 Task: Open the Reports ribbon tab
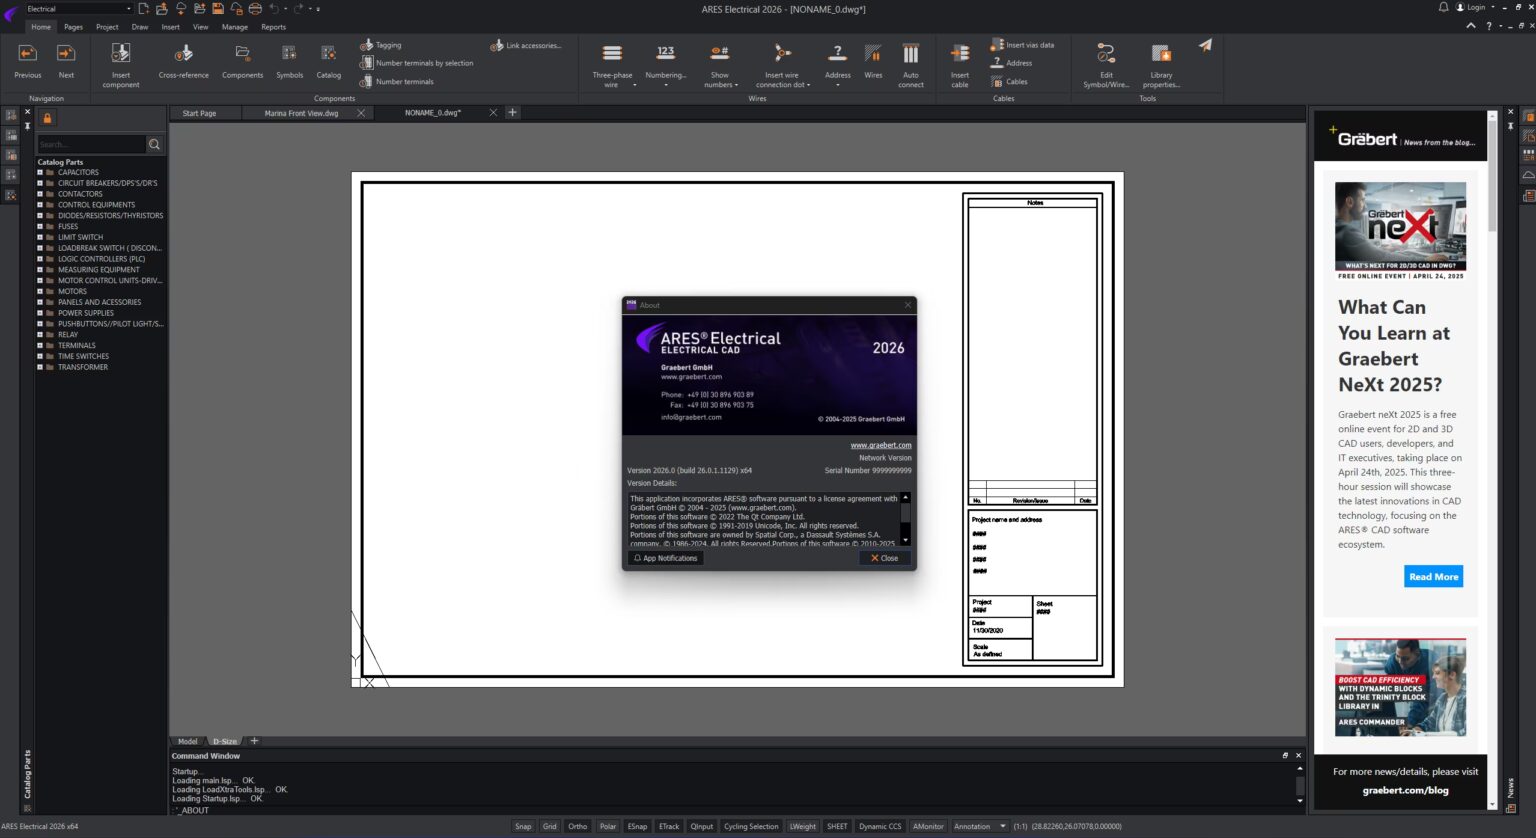tap(273, 27)
